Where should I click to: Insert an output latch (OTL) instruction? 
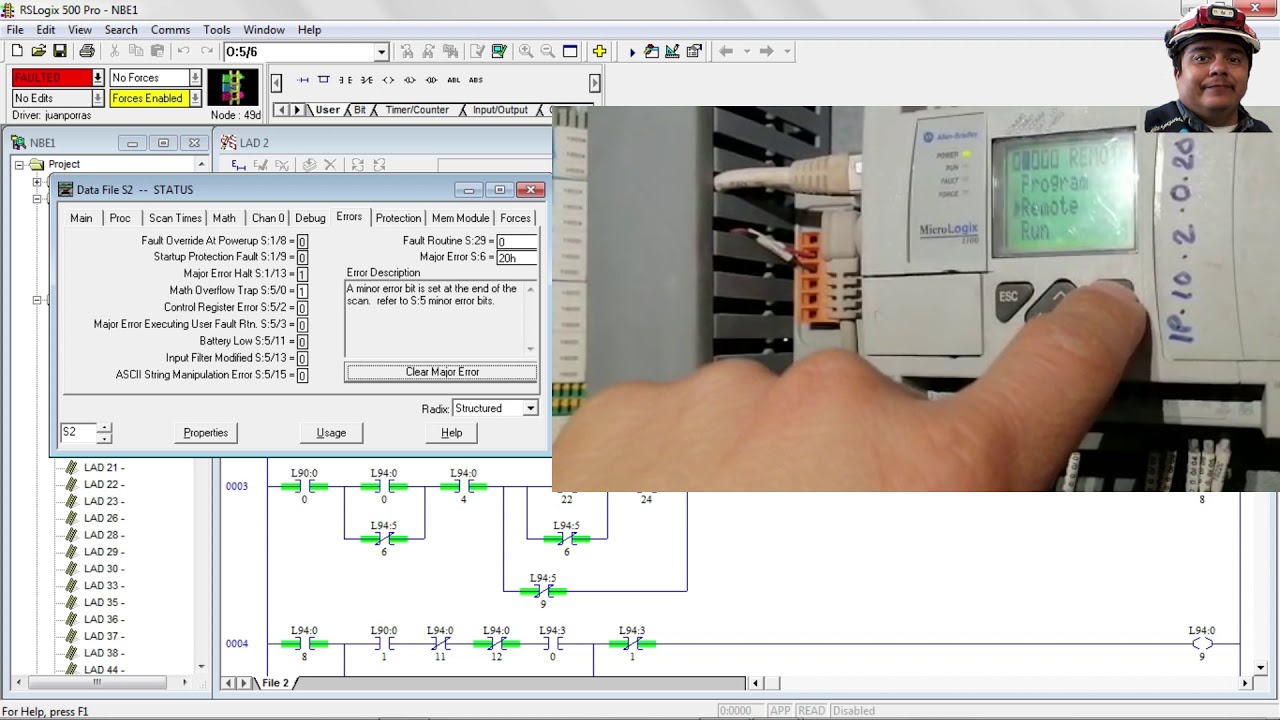[410, 80]
